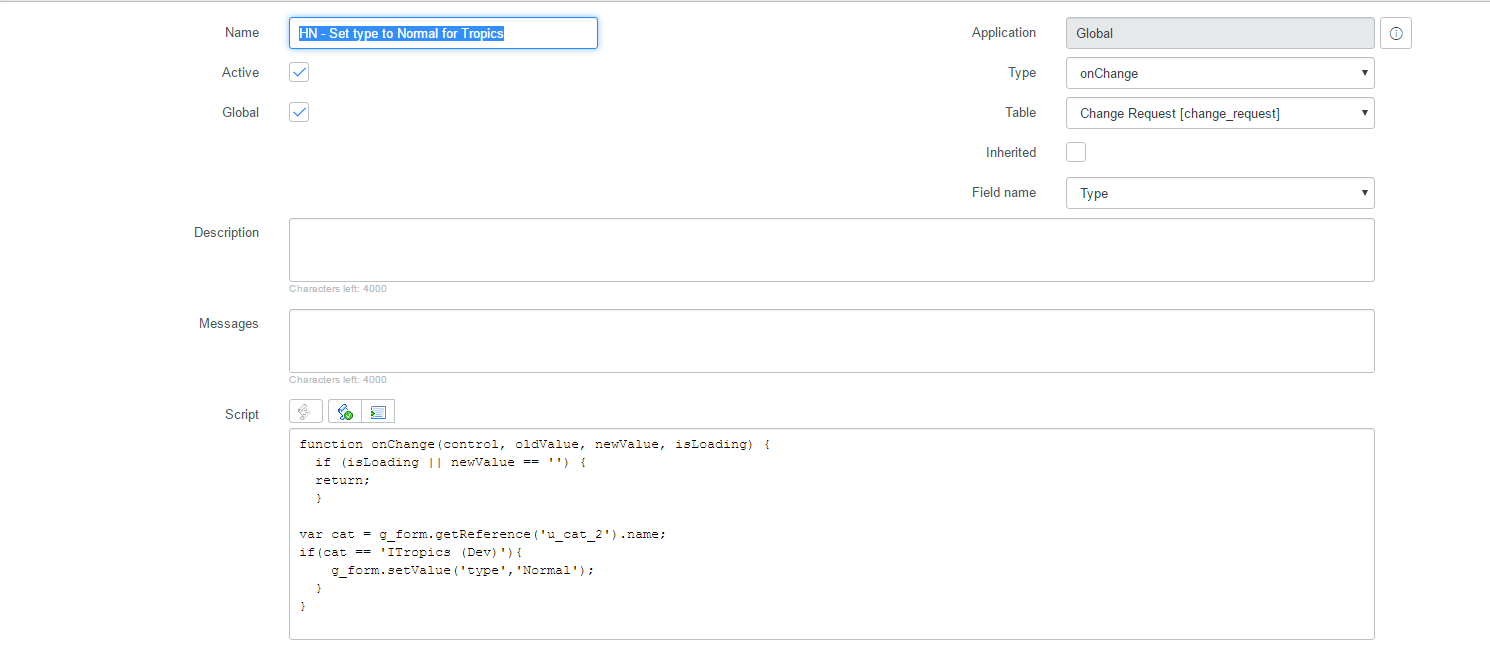Click inside the Messages text area

[x=831, y=340]
